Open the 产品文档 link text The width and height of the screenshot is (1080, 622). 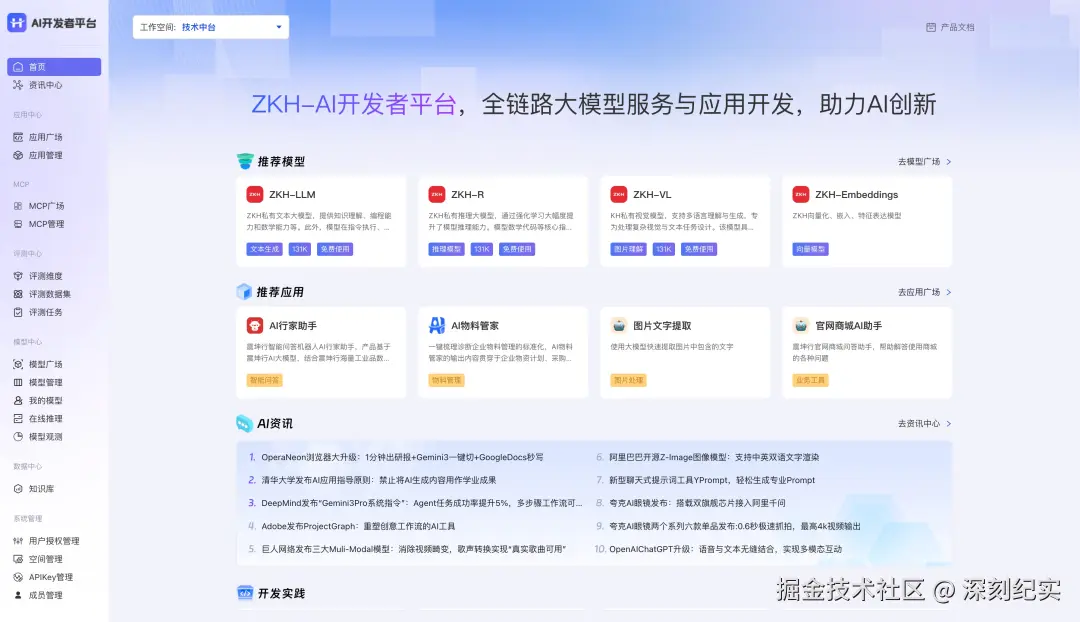coord(957,27)
